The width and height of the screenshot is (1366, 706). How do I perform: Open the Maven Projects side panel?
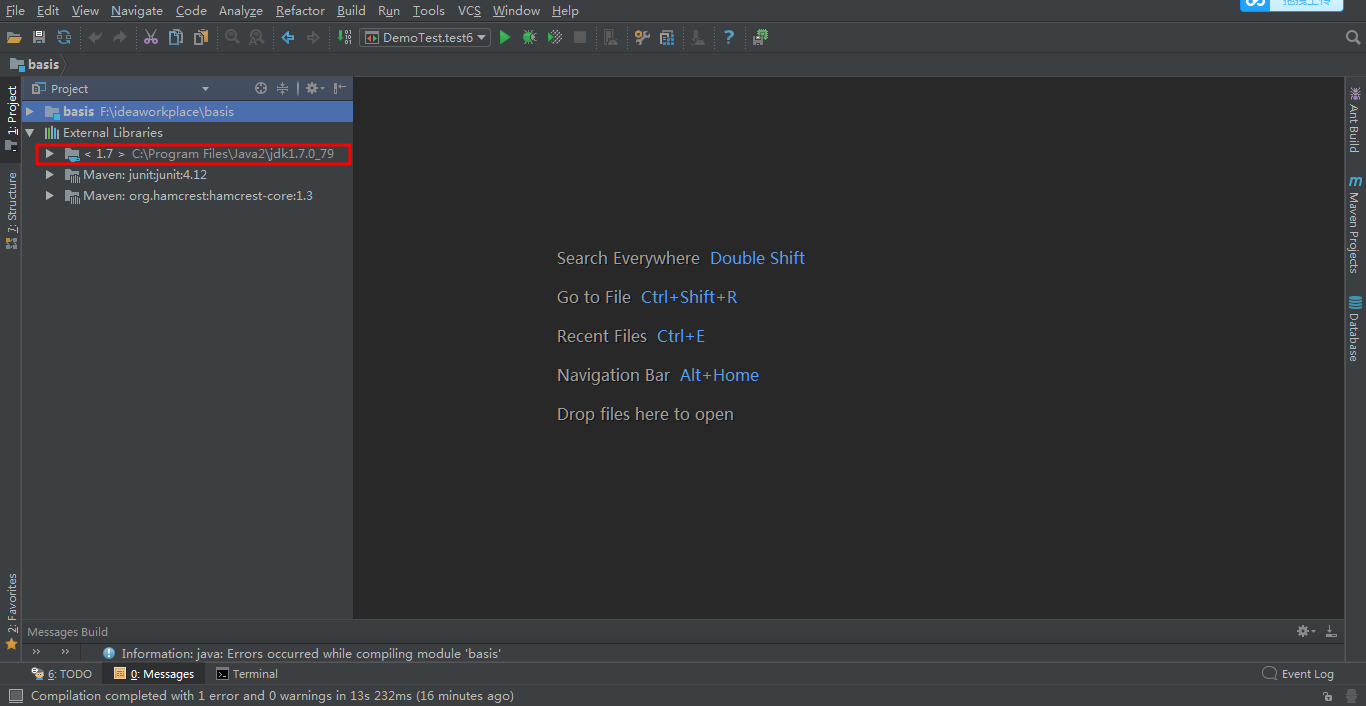1354,225
